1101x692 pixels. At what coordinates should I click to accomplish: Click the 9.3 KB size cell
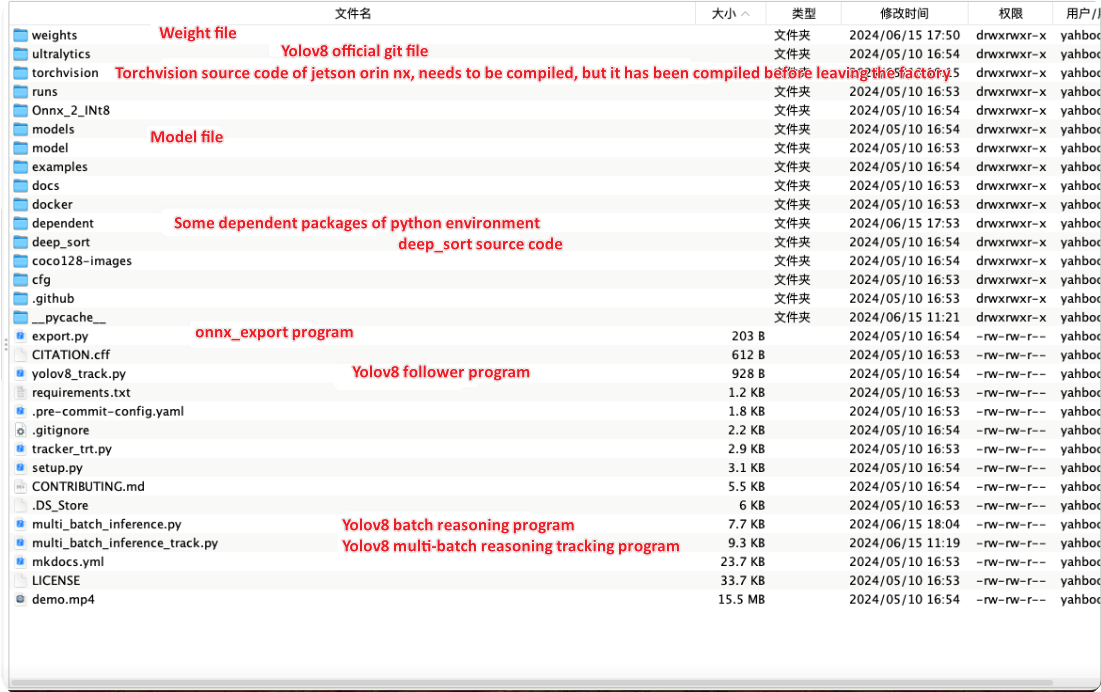746,543
